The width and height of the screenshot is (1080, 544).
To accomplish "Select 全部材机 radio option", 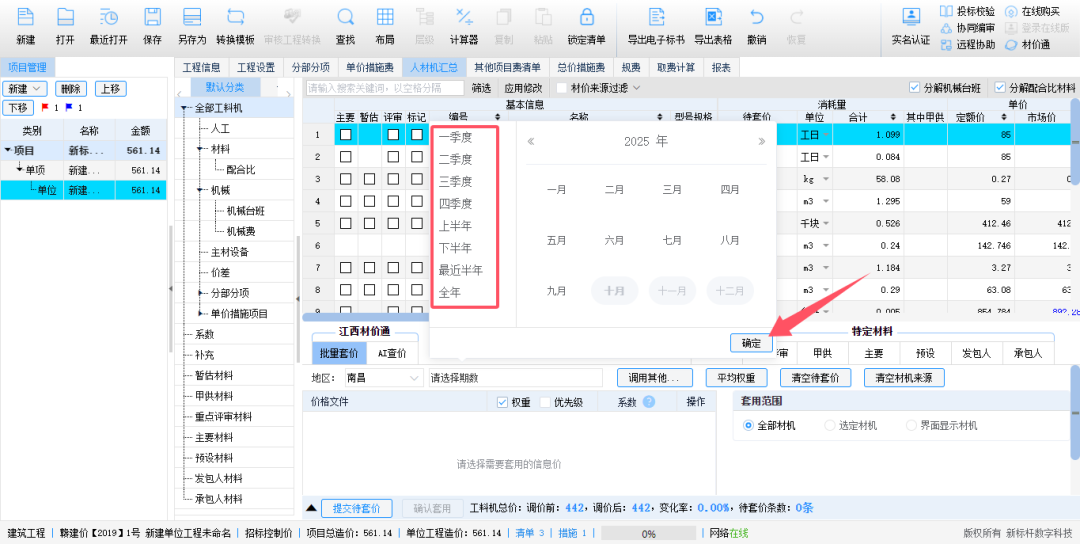I will pos(748,426).
